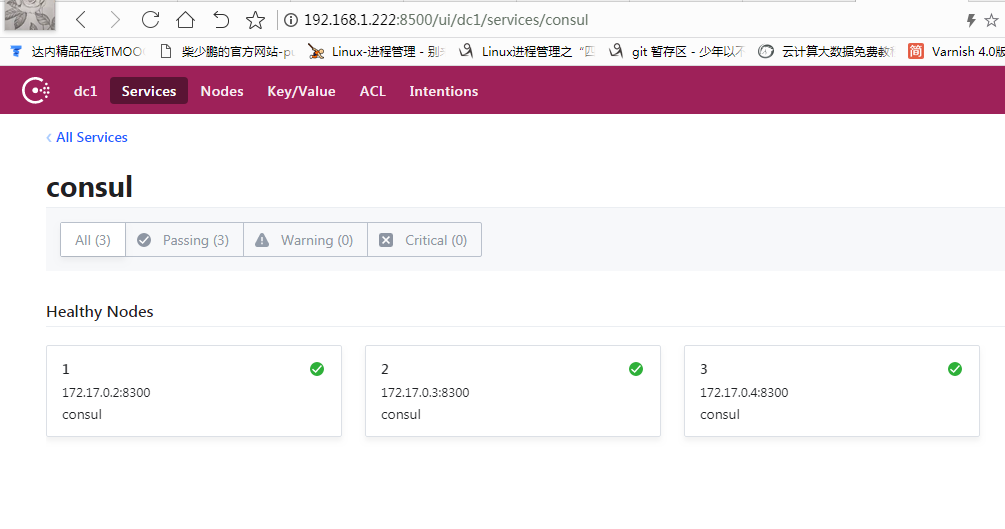Click the Healthy Nodes section label

[100, 312]
